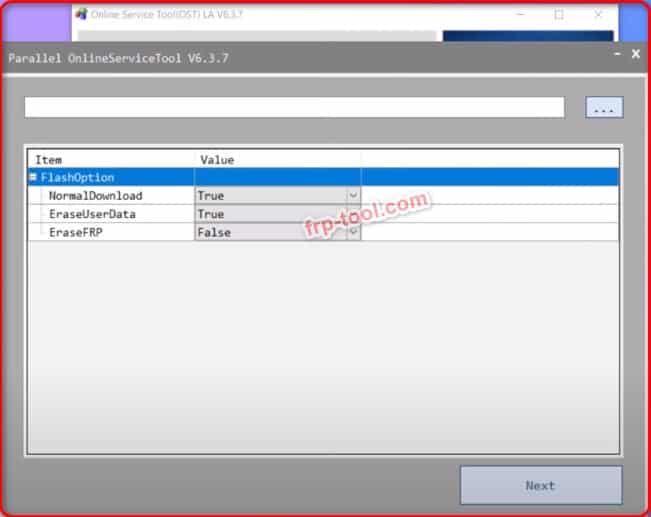Image resolution: width=651 pixels, height=517 pixels.
Task: Open the browse "..." button
Action: pos(604,107)
